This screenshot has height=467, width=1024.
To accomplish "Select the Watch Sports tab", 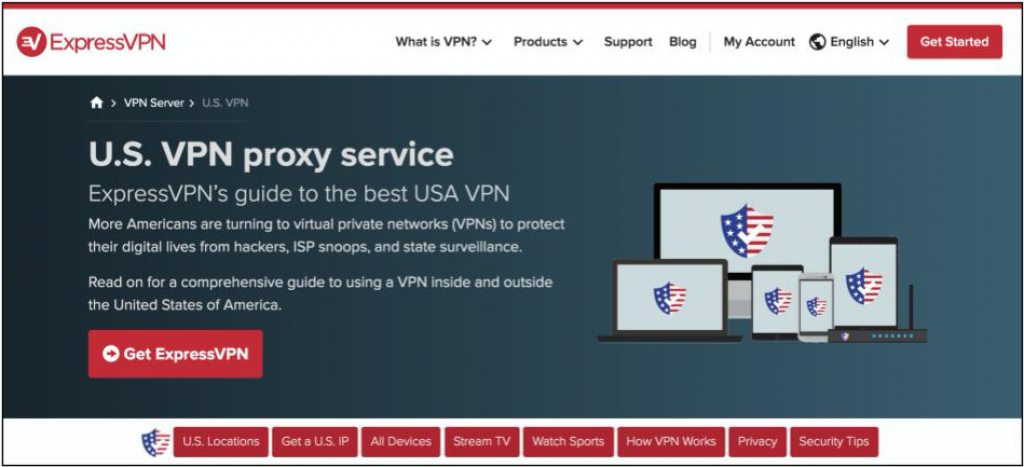I will click(x=568, y=442).
